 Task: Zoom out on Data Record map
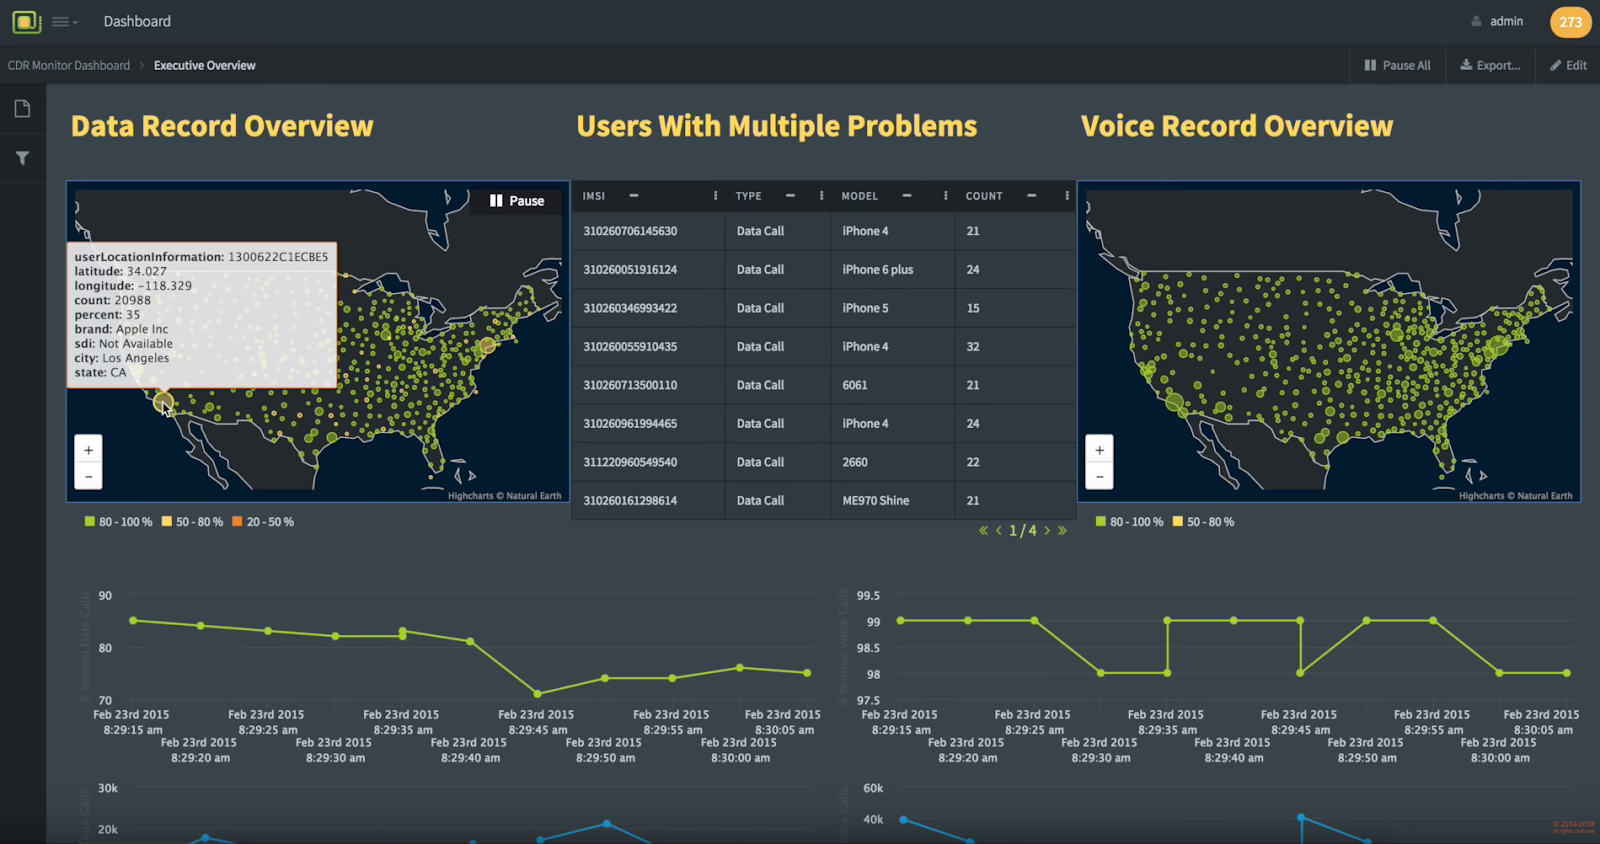coord(89,477)
